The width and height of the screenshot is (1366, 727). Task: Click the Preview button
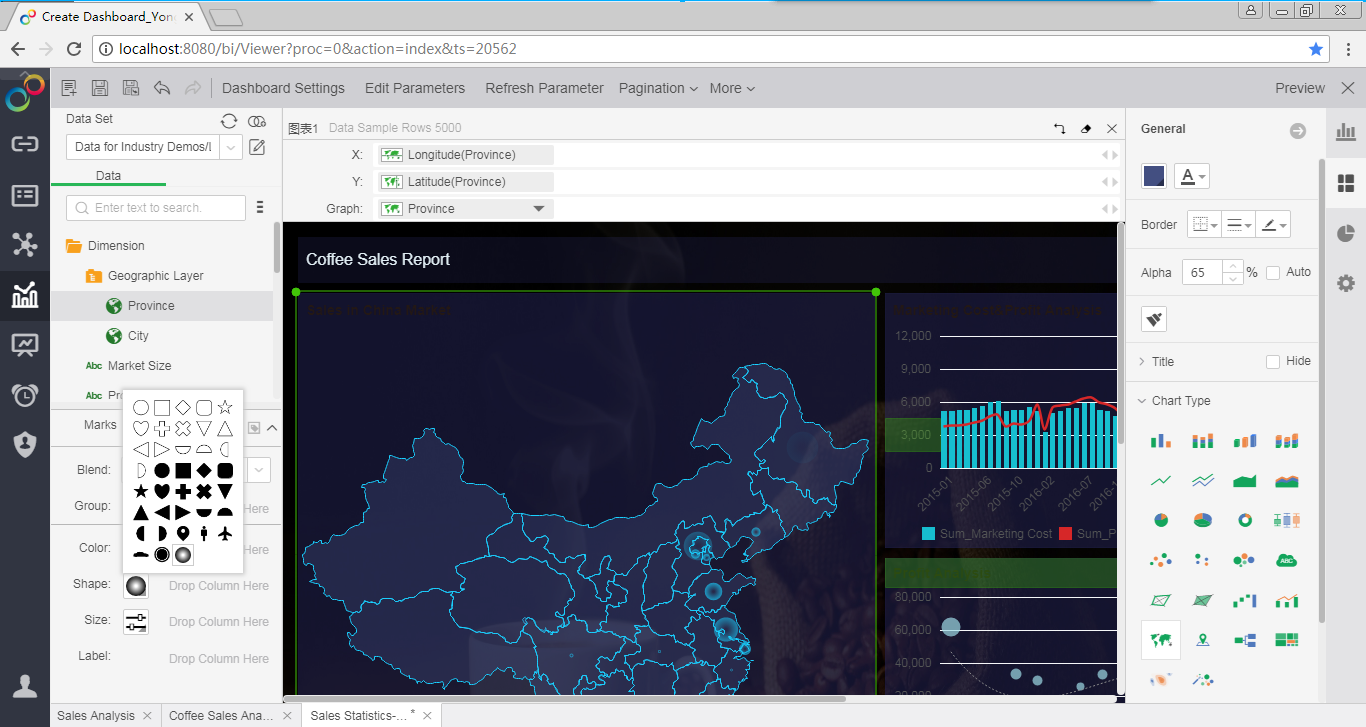[1300, 88]
